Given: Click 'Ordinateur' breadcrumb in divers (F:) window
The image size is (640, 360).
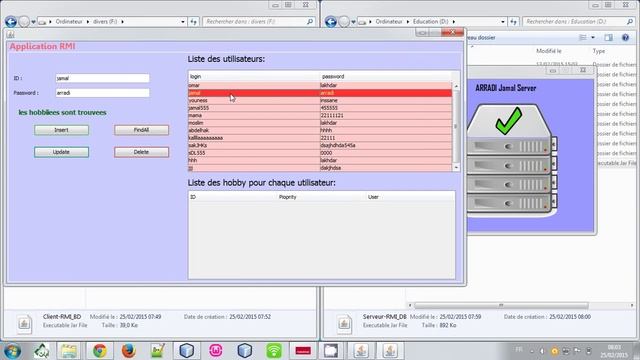Looking at the screenshot, I should pos(69,21).
